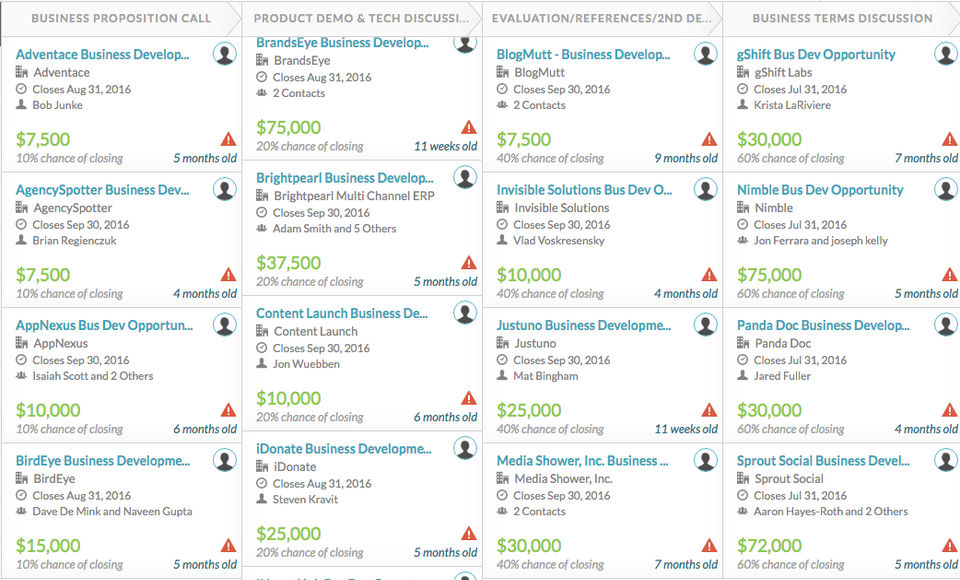The image size is (960, 580).
Task: Select the Business Terms Discussion stage
Action: [x=842, y=18]
